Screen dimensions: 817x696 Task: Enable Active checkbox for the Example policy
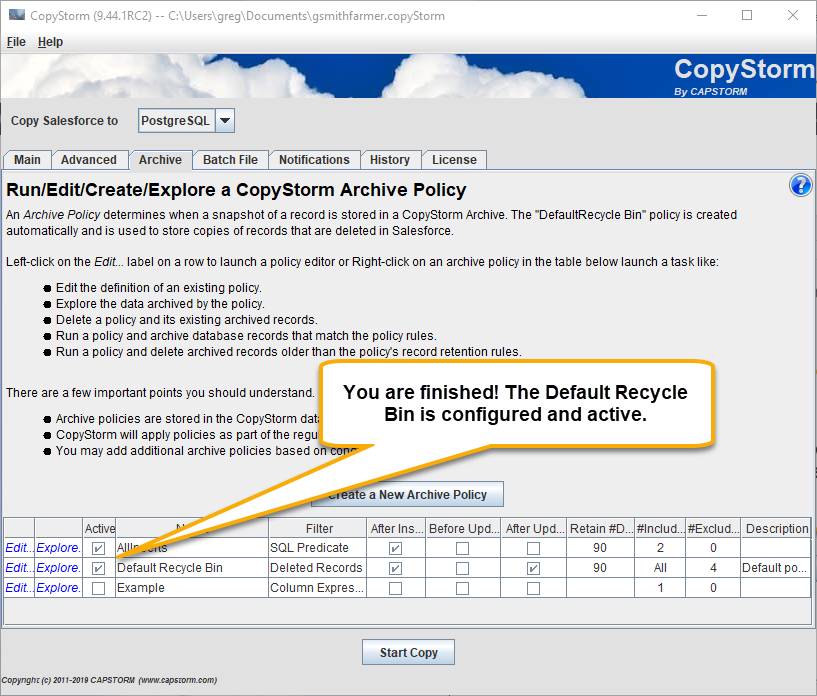tap(98, 588)
